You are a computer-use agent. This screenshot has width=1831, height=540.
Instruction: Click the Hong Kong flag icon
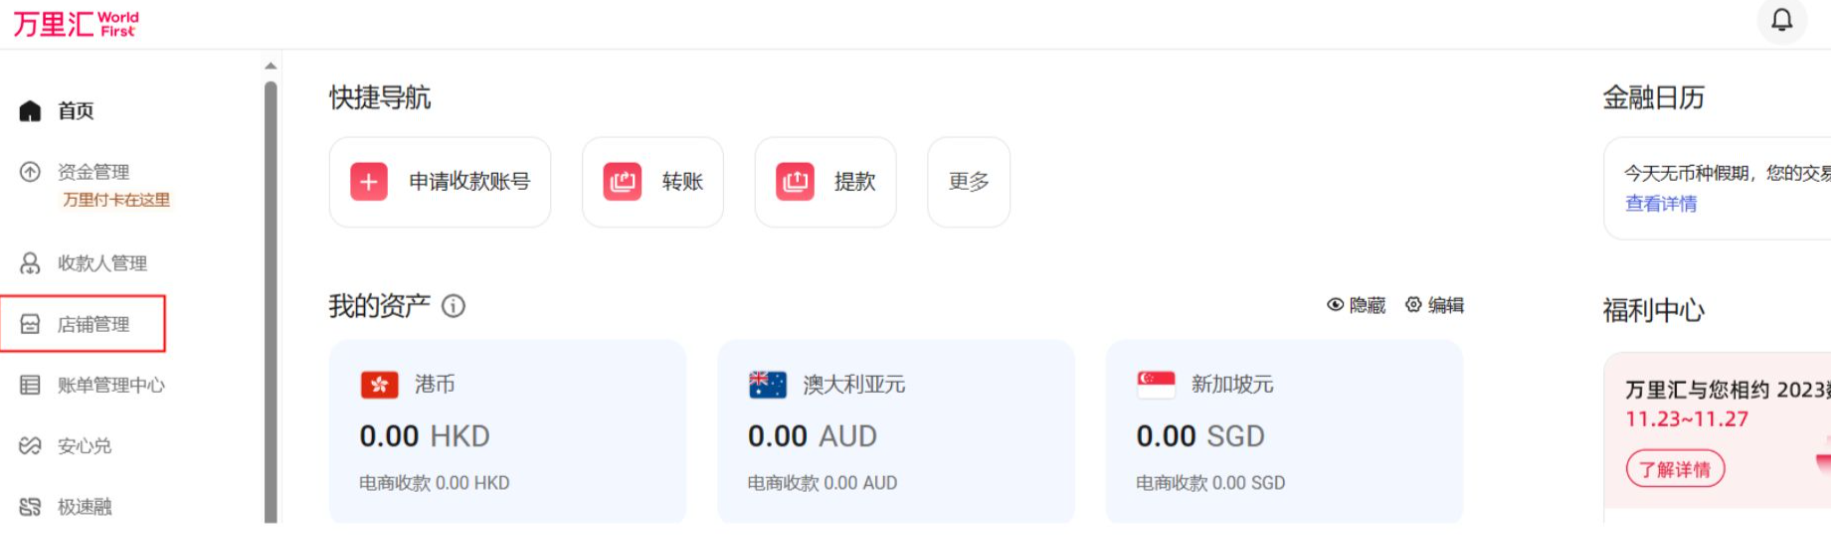[x=379, y=385]
